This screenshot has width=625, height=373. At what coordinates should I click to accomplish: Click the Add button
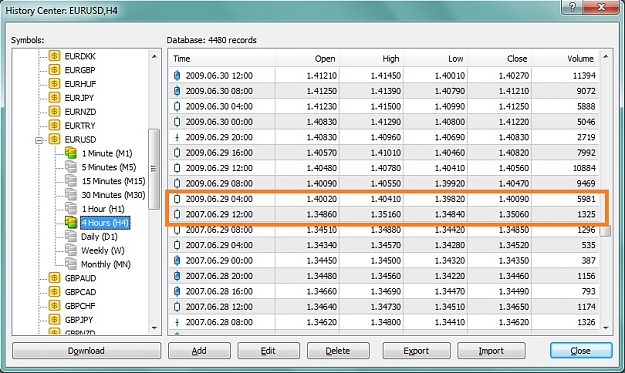pyautogui.click(x=199, y=351)
